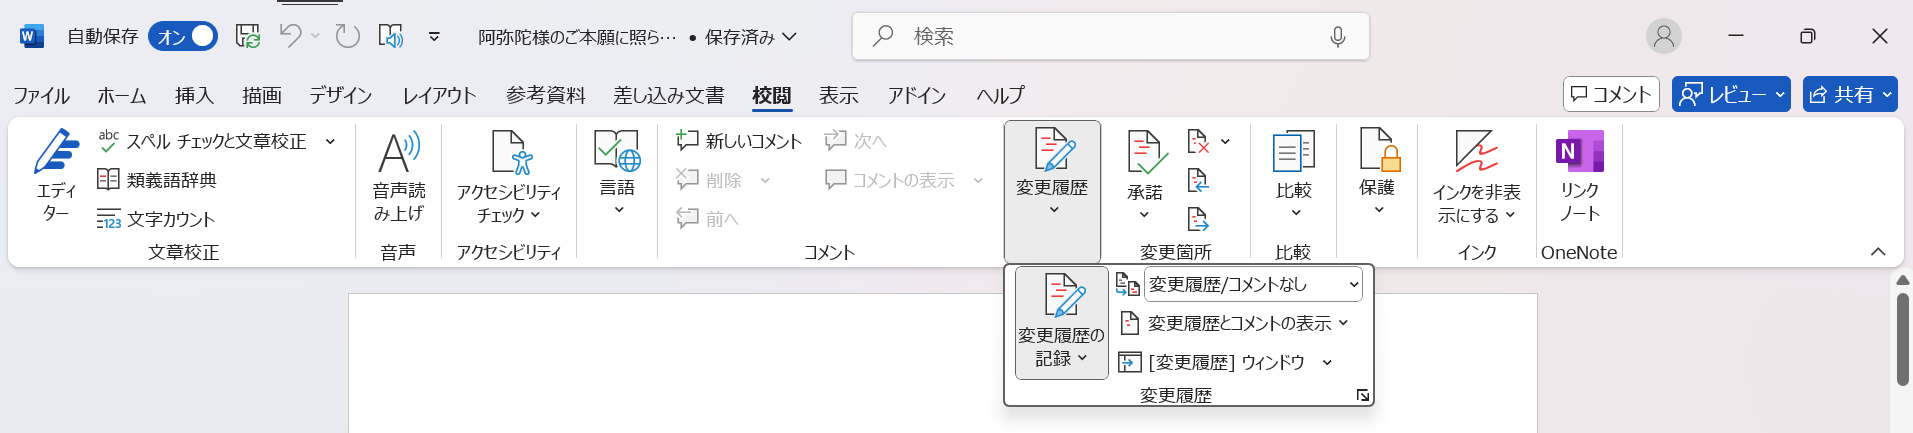Viewport: 1913px width, 433px height.
Task: Switch to the ホーム ribbon tab
Action: [121, 96]
